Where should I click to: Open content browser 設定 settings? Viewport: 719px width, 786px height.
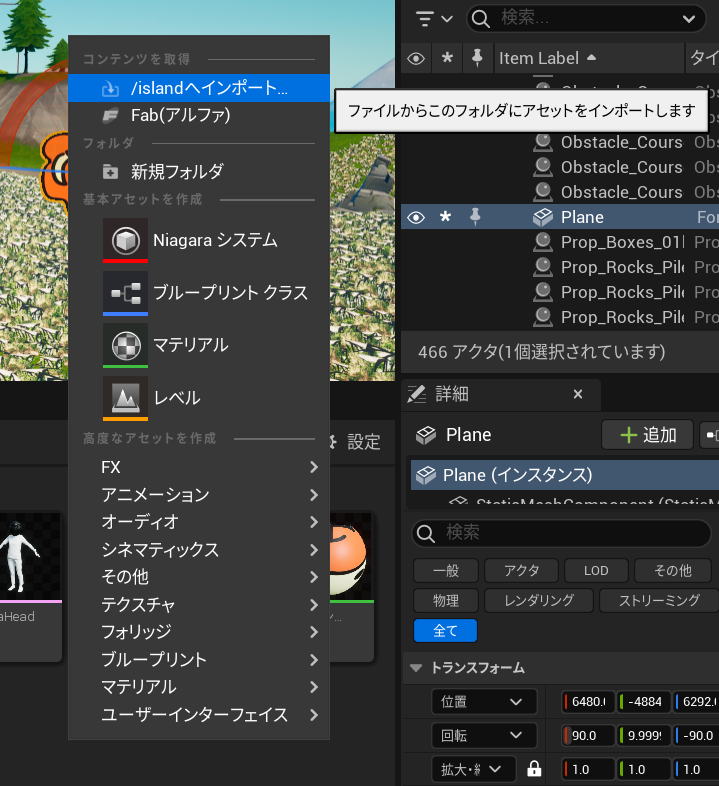[364, 442]
